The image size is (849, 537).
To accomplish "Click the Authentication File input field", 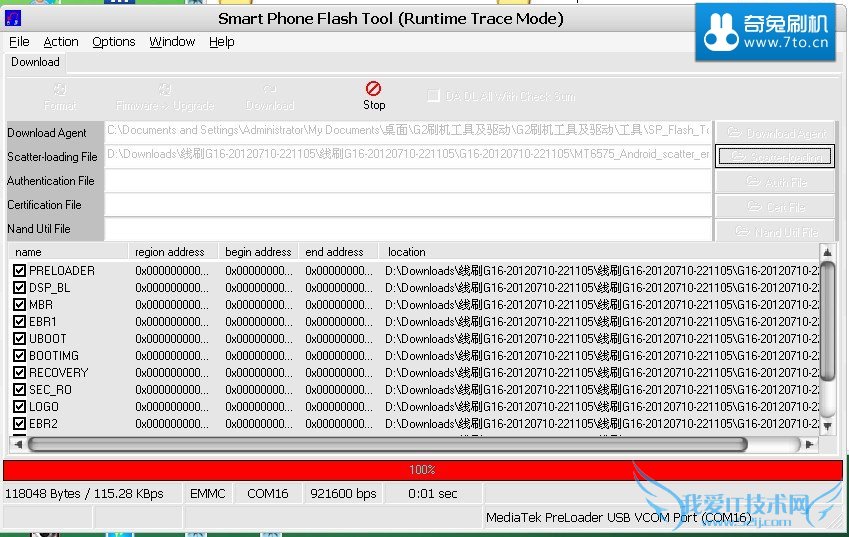I will (x=408, y=181).
